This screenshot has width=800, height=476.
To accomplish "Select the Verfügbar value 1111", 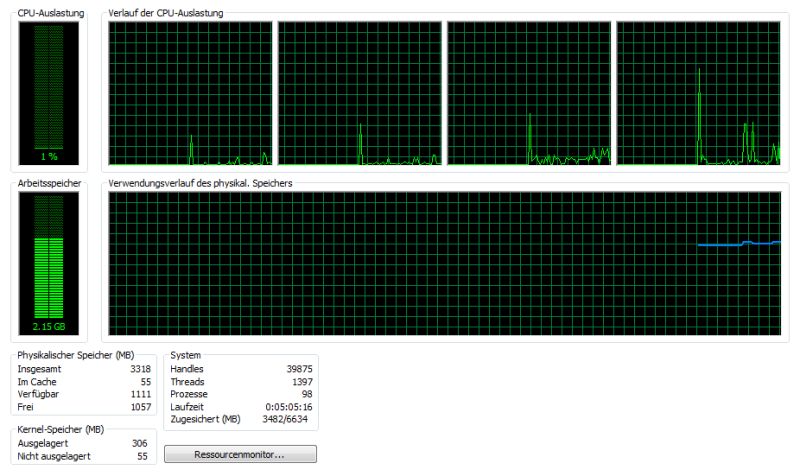I will coord(141,394).
